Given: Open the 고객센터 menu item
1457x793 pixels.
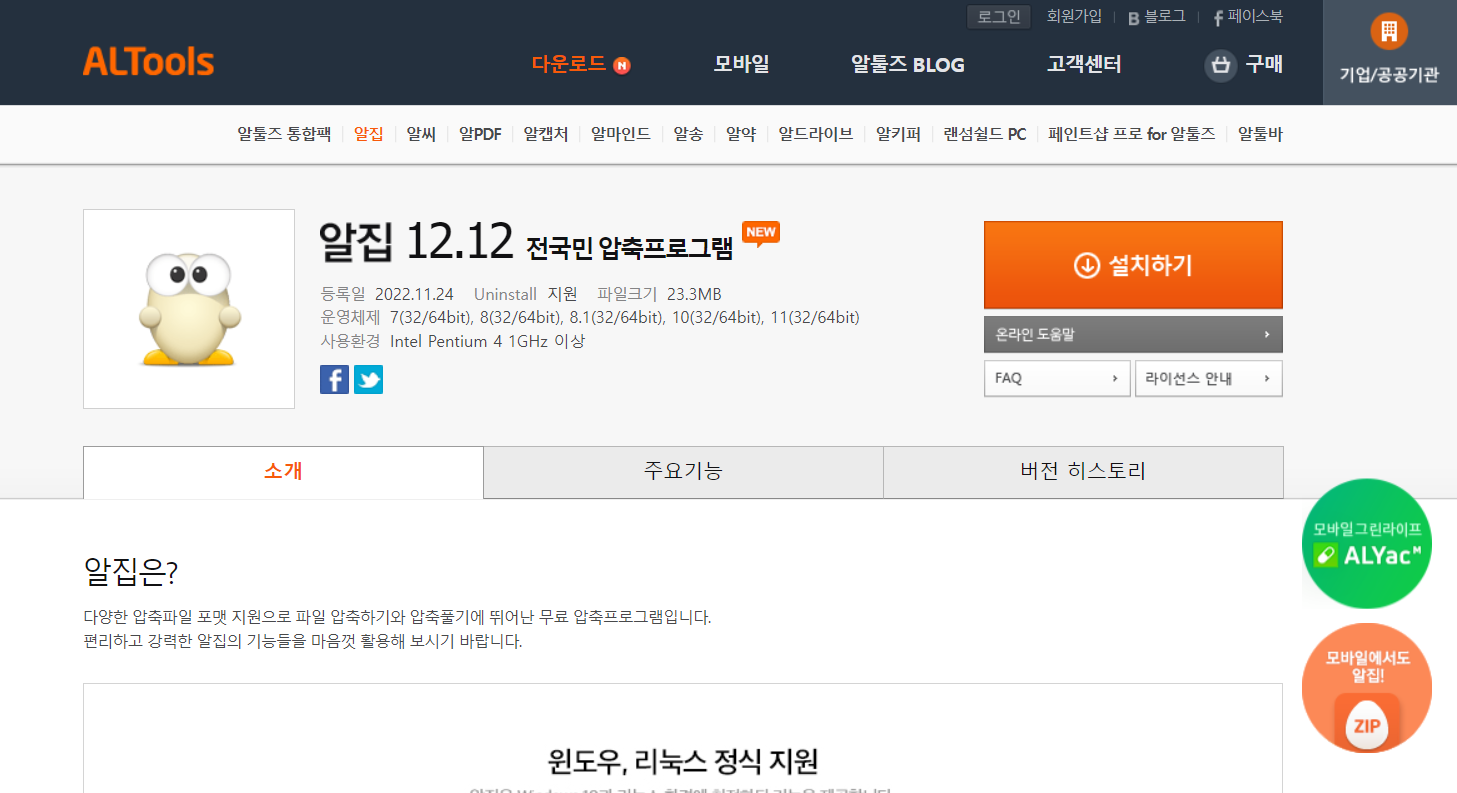Looking at the screenshot, I should [x=1084, y=65].
